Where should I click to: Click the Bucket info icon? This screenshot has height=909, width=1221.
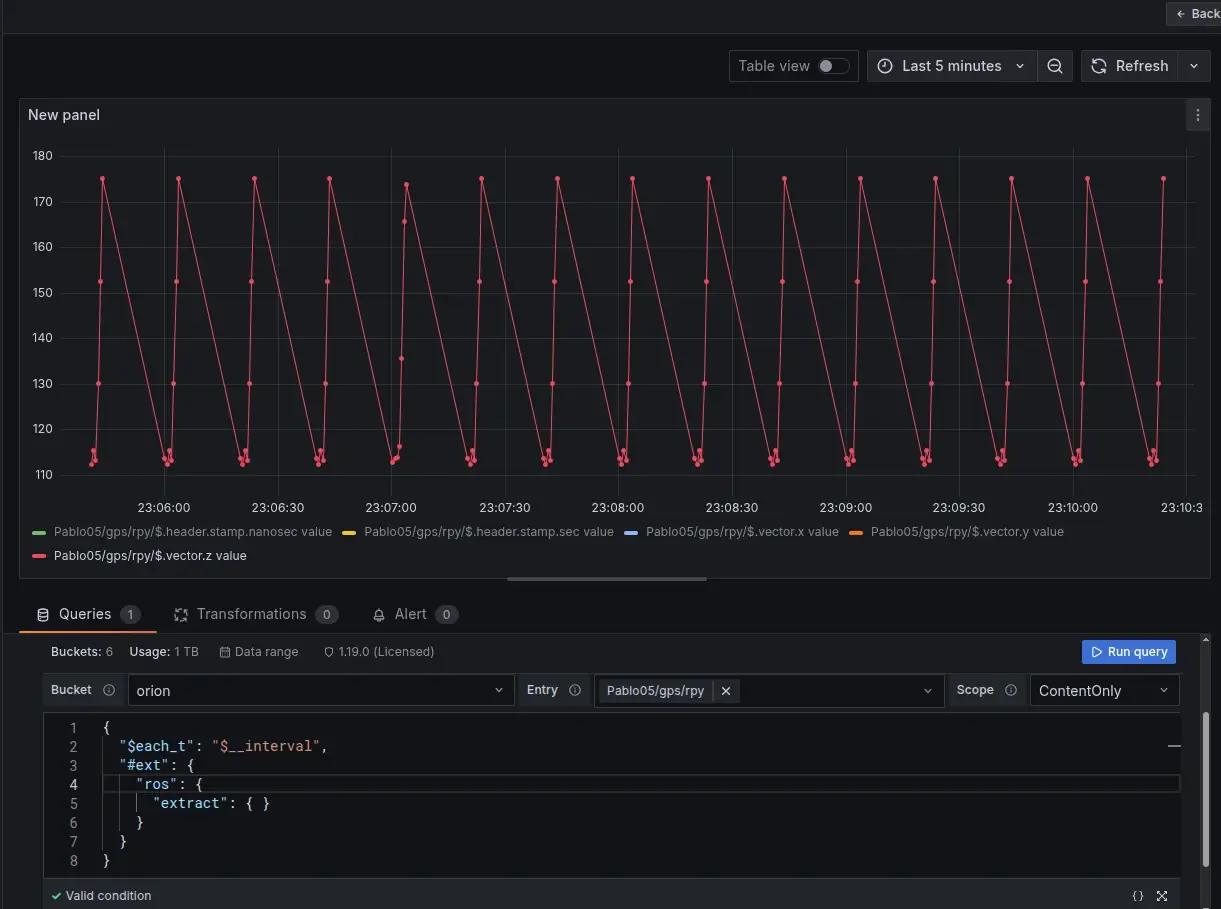[110, 689]
